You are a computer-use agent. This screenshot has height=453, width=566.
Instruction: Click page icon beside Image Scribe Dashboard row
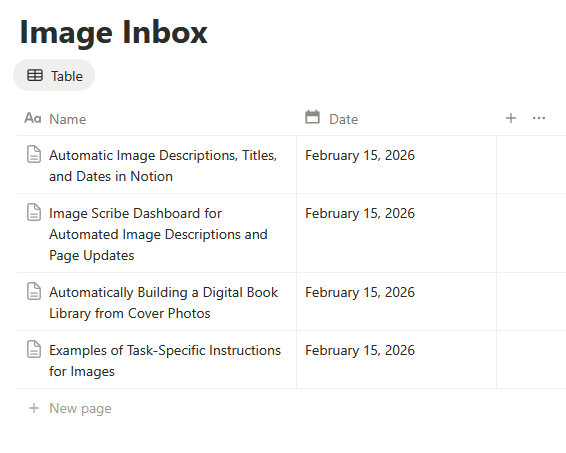pos(34,212)
